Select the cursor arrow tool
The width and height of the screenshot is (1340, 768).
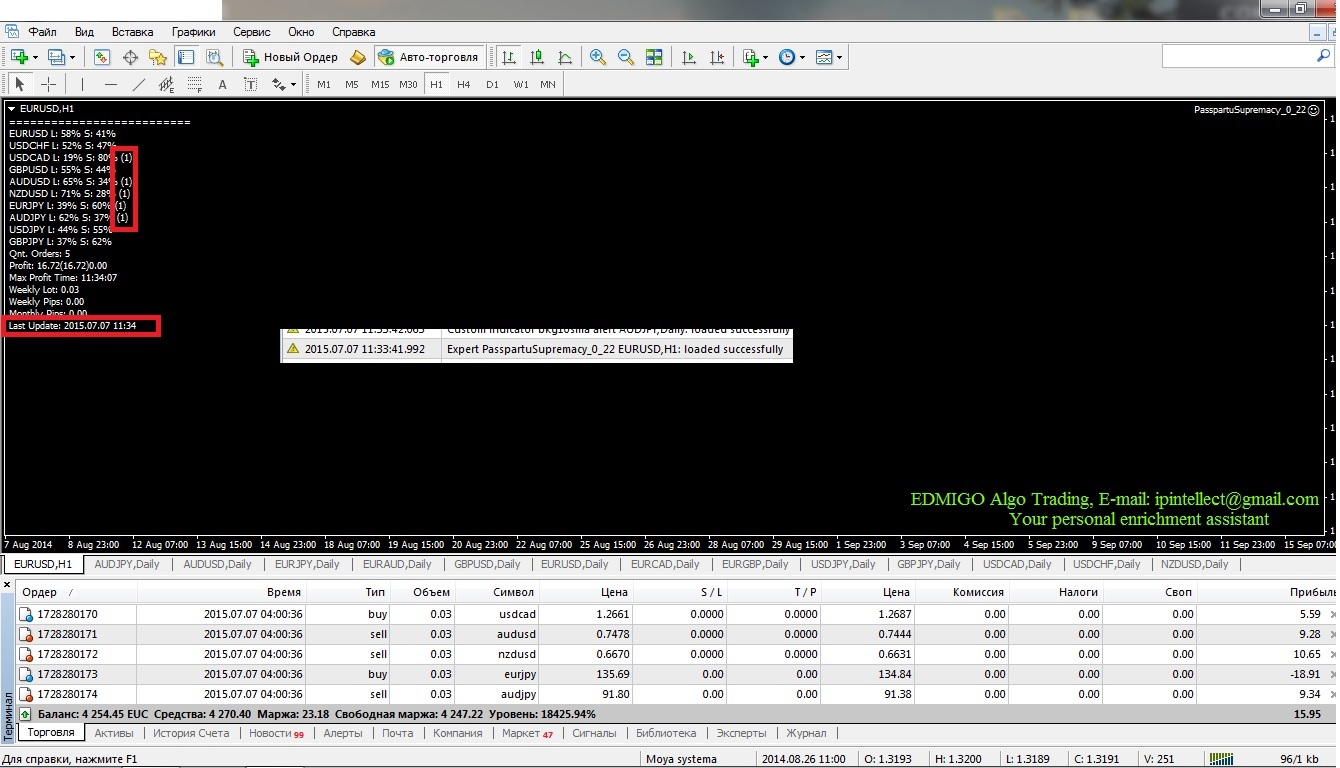coord(20,84)
